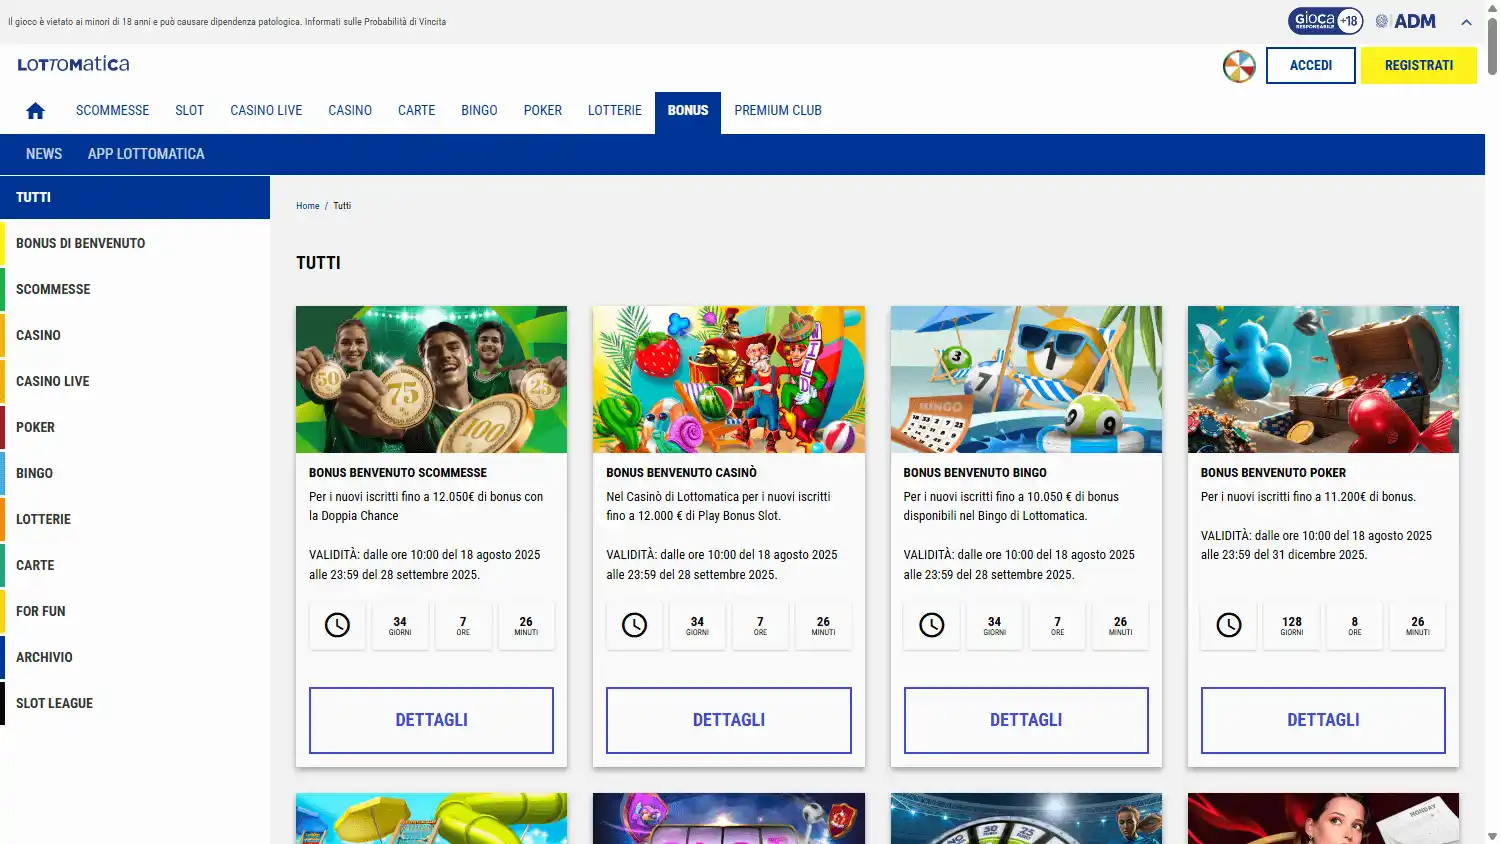The height and width of the screenshot is (844, 1500).
Task: Select Bonus di Benvenuto category
Action: point(135,244)
